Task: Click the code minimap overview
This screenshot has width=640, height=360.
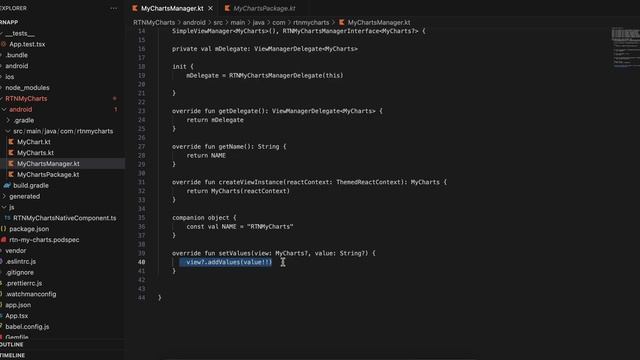Action: pyautogui.click(x=626, y=48)
